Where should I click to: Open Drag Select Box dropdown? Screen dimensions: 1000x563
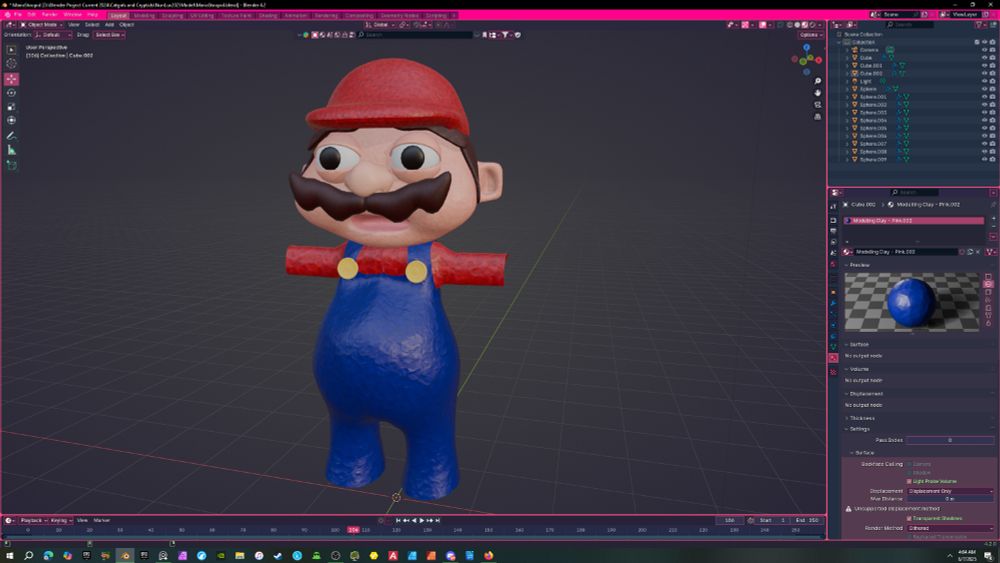109,35
